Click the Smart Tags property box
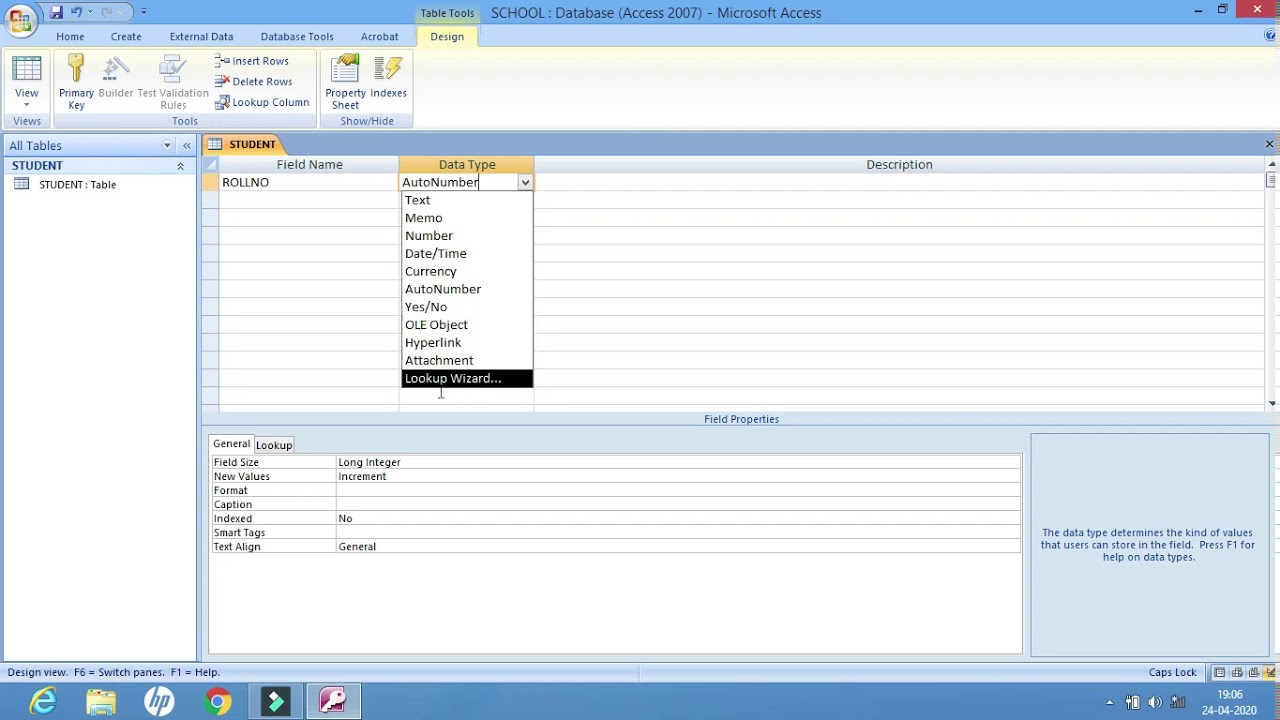Image resolution: width=1280 pixels, height=720 pixels. [678, 532]
